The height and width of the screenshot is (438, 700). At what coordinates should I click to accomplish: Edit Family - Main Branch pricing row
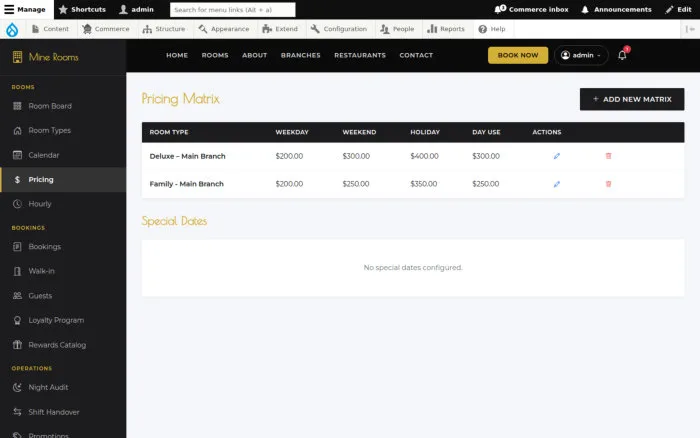coord(557,184)
